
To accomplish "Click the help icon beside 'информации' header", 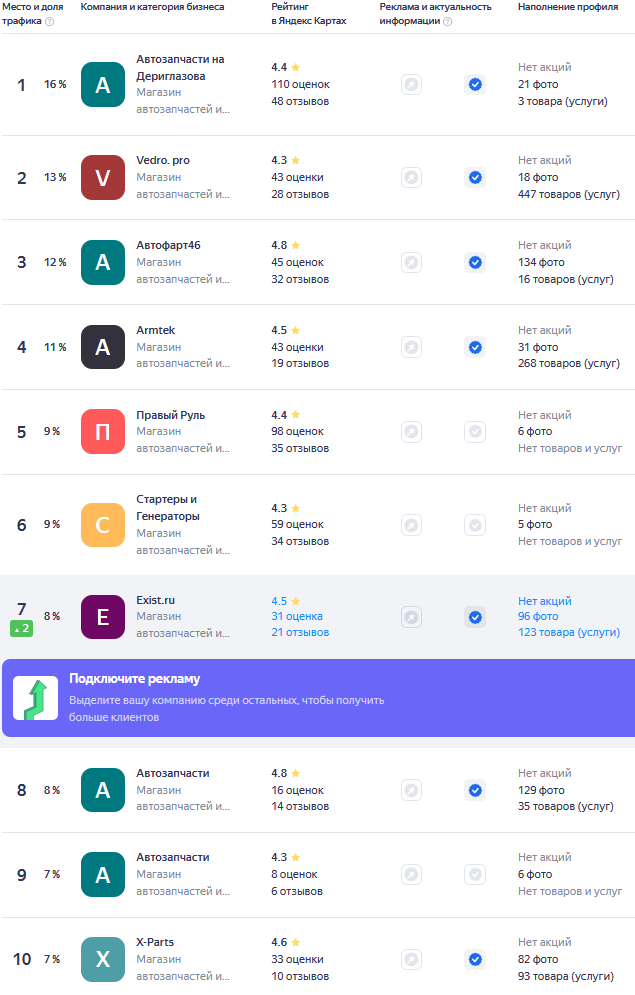I will coord(447,21).
